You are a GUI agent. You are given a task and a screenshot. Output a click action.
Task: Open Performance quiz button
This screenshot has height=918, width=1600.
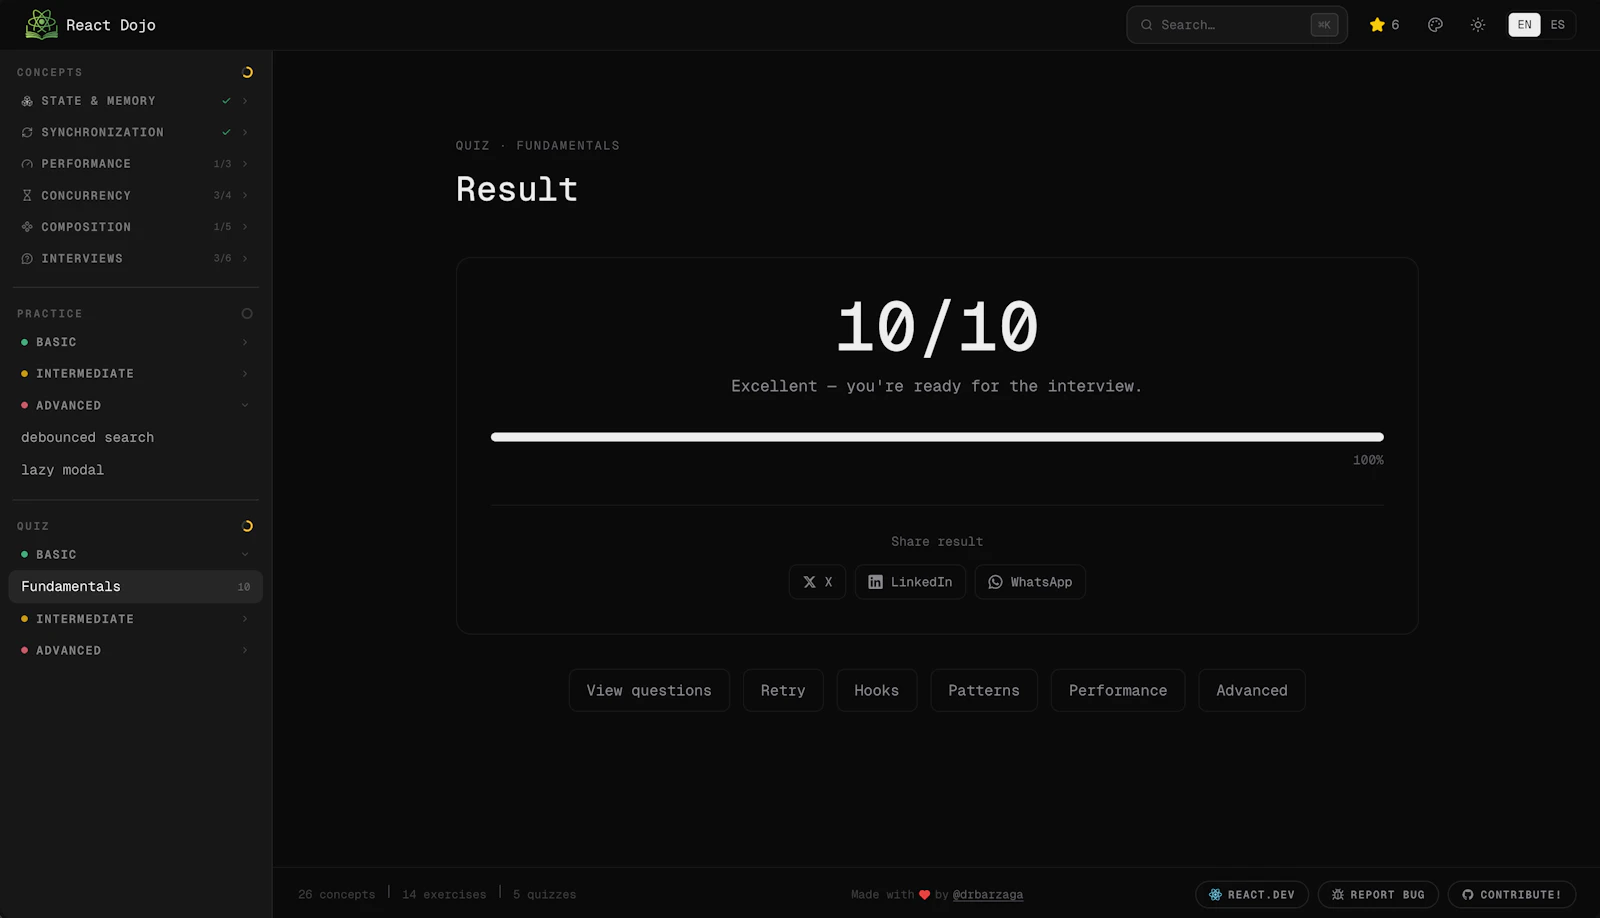1118,691
